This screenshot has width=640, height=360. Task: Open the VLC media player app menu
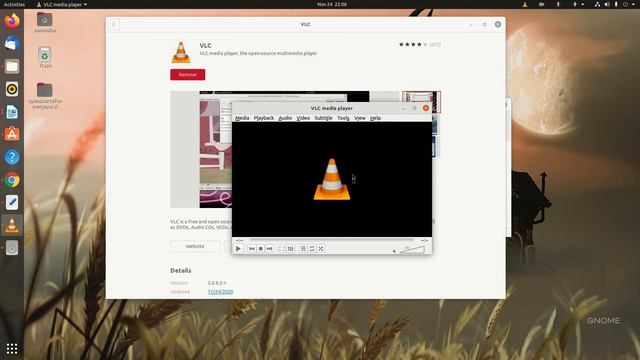(x=62, y=4)
